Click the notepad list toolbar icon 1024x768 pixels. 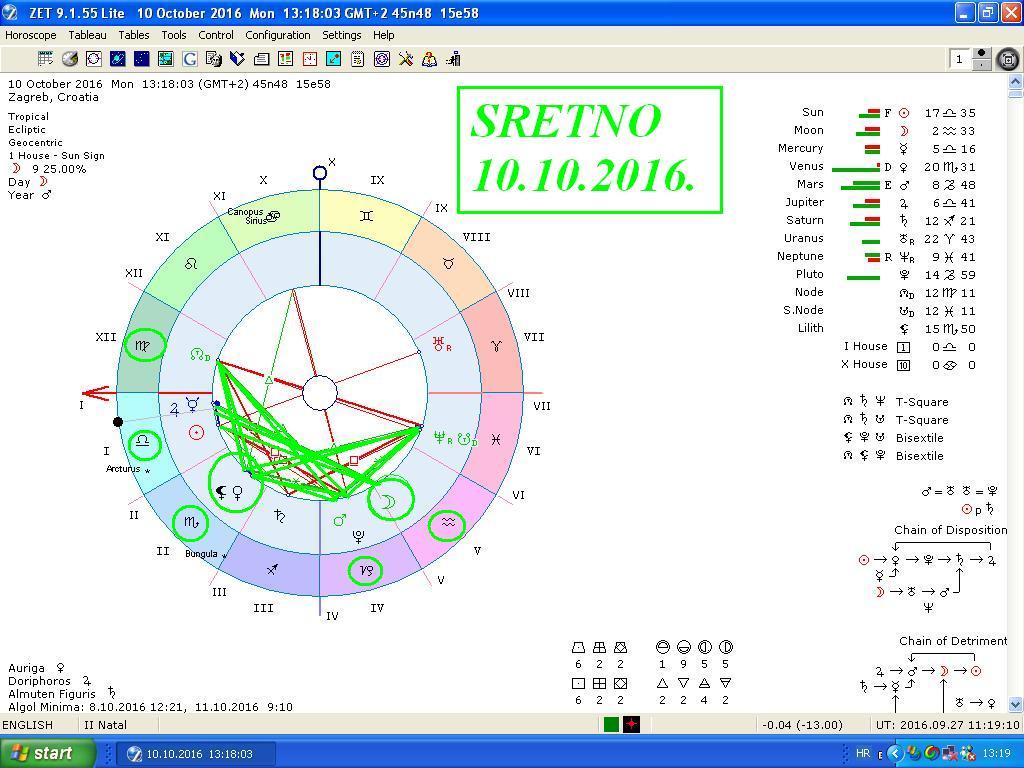pyautogui.click(x=357, y=59)
